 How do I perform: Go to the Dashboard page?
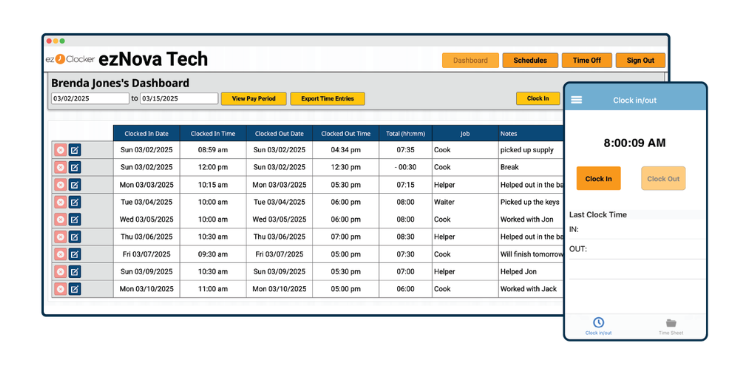[x=470, y=60]
